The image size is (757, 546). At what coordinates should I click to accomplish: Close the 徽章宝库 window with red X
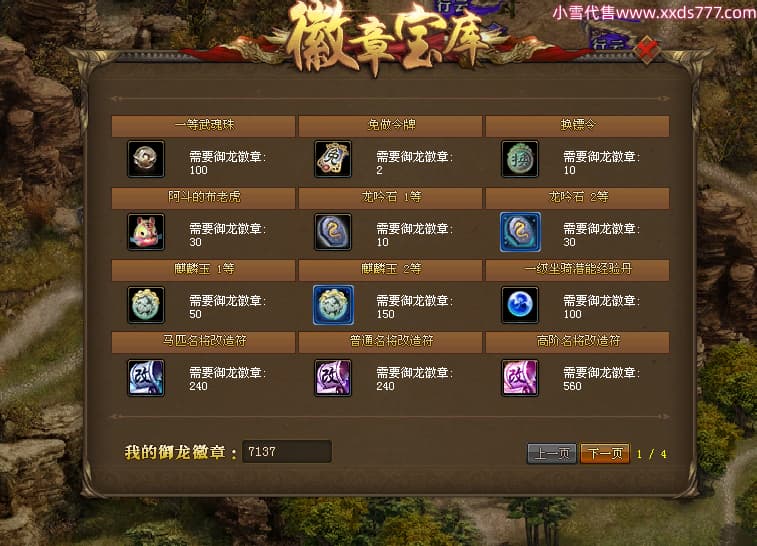coord(647,50)
